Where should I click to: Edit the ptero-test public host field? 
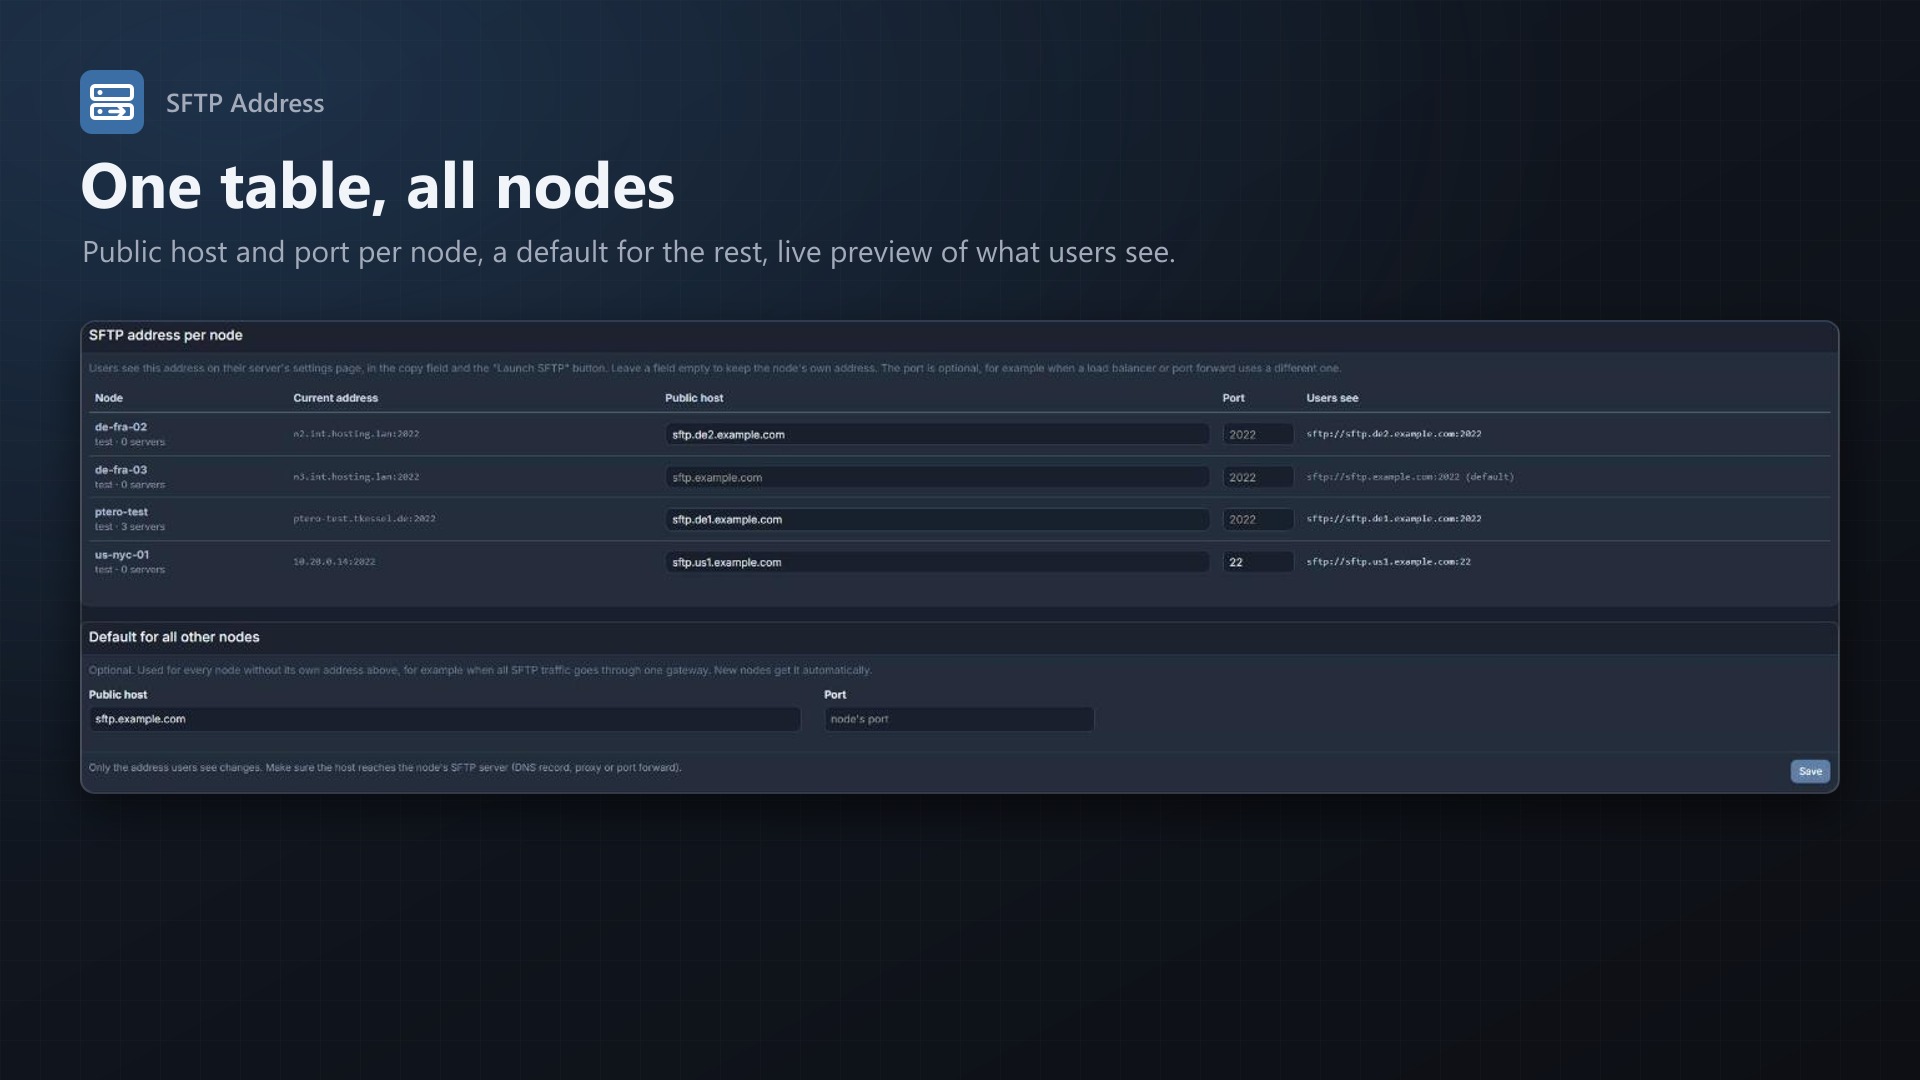pos(937,519)
